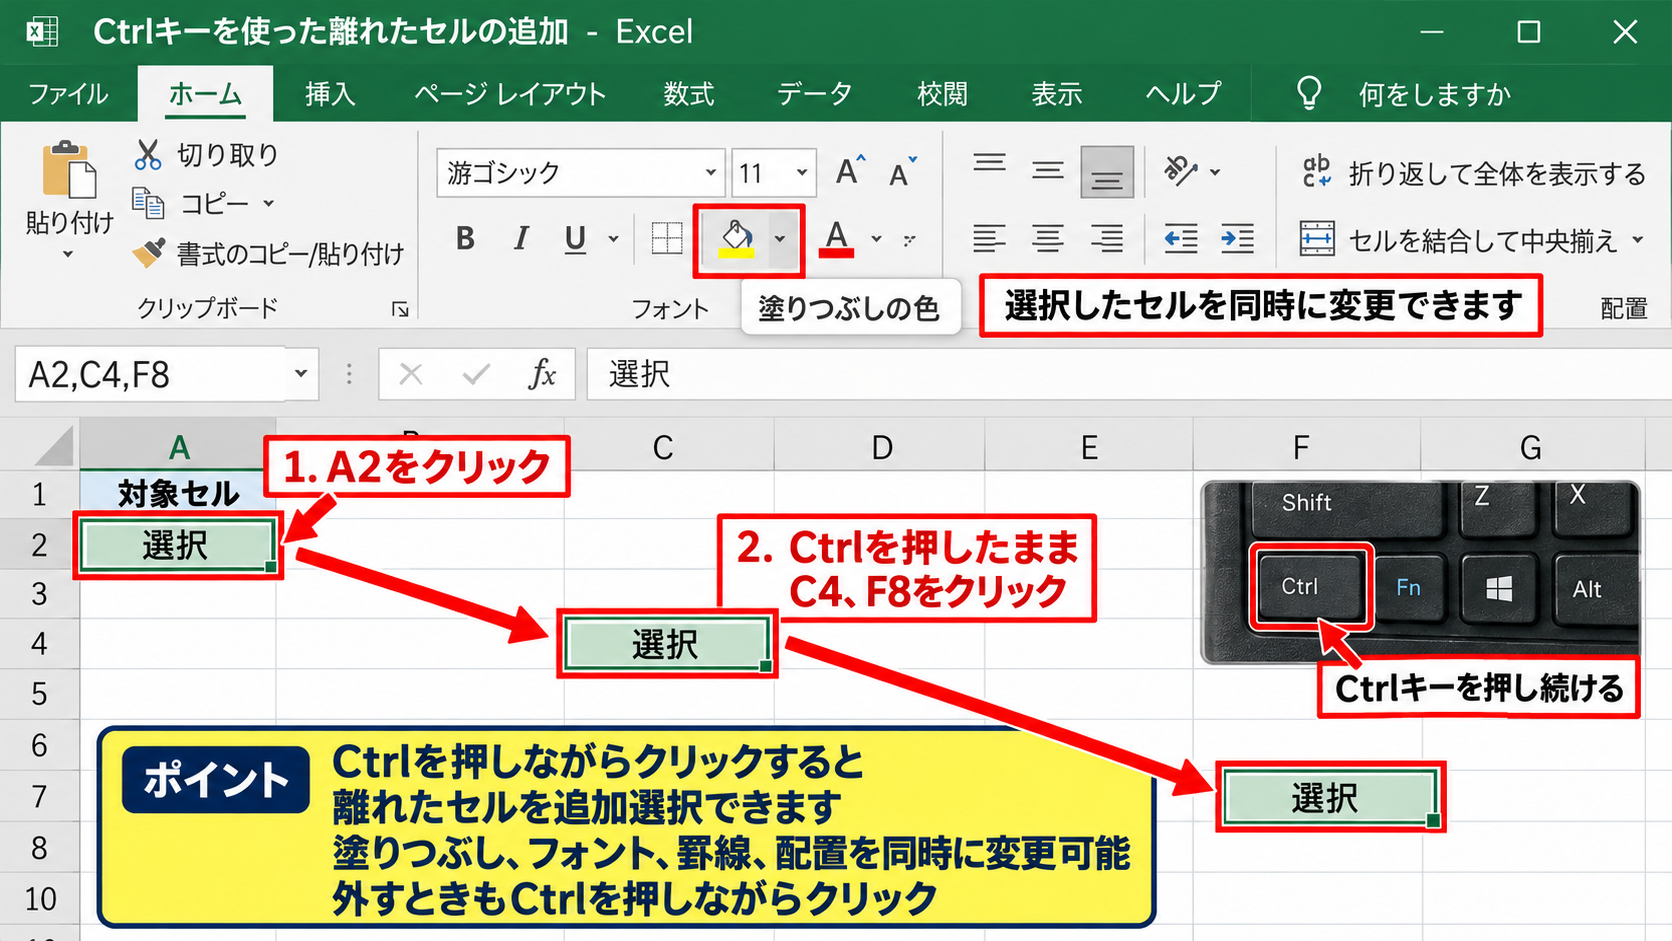
Task: Click the Borders grid icon
Action: (x=667, y=239)
